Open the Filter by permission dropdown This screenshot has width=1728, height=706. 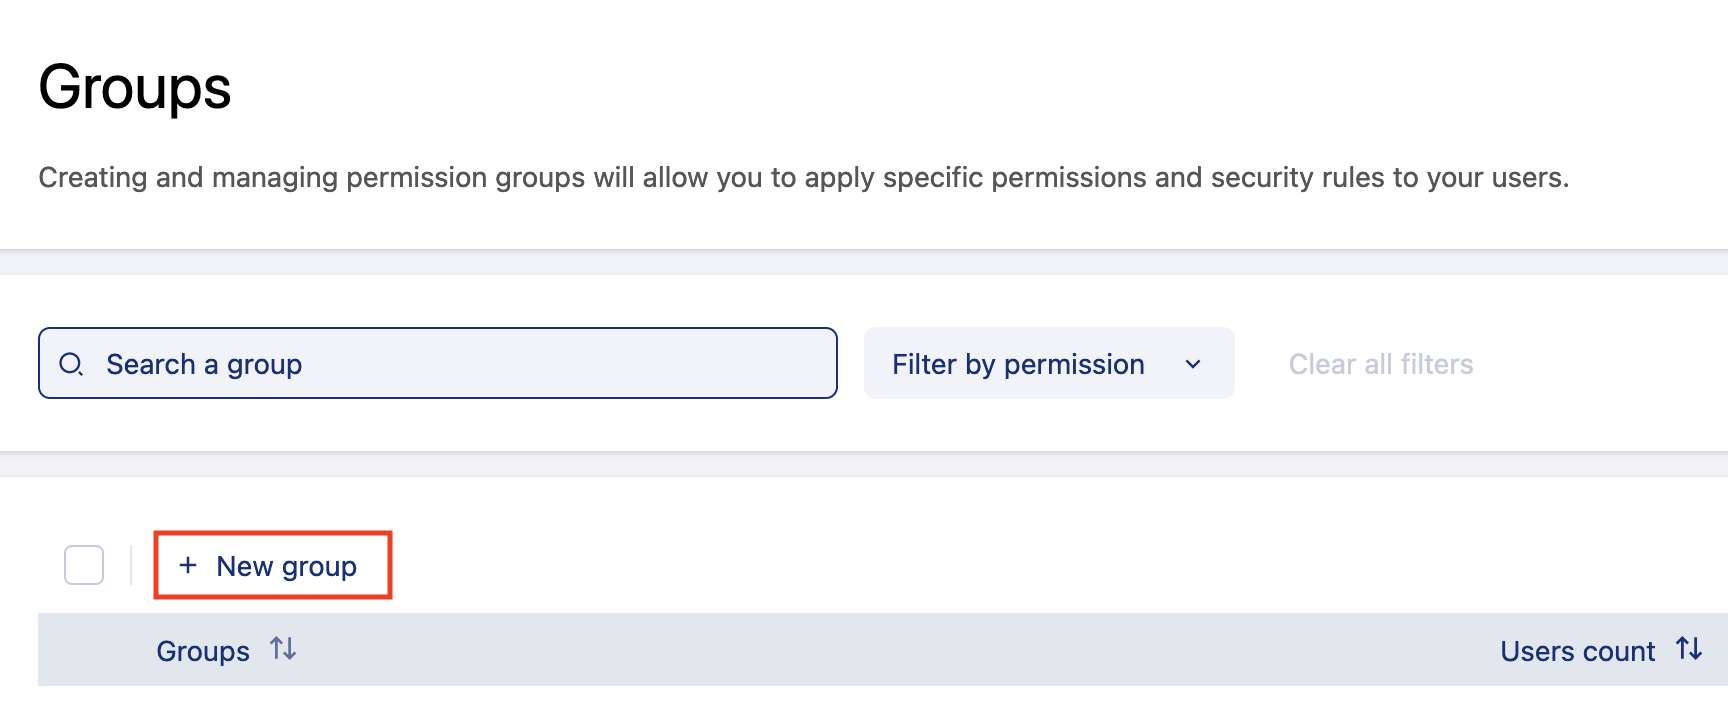(1048, 364)
